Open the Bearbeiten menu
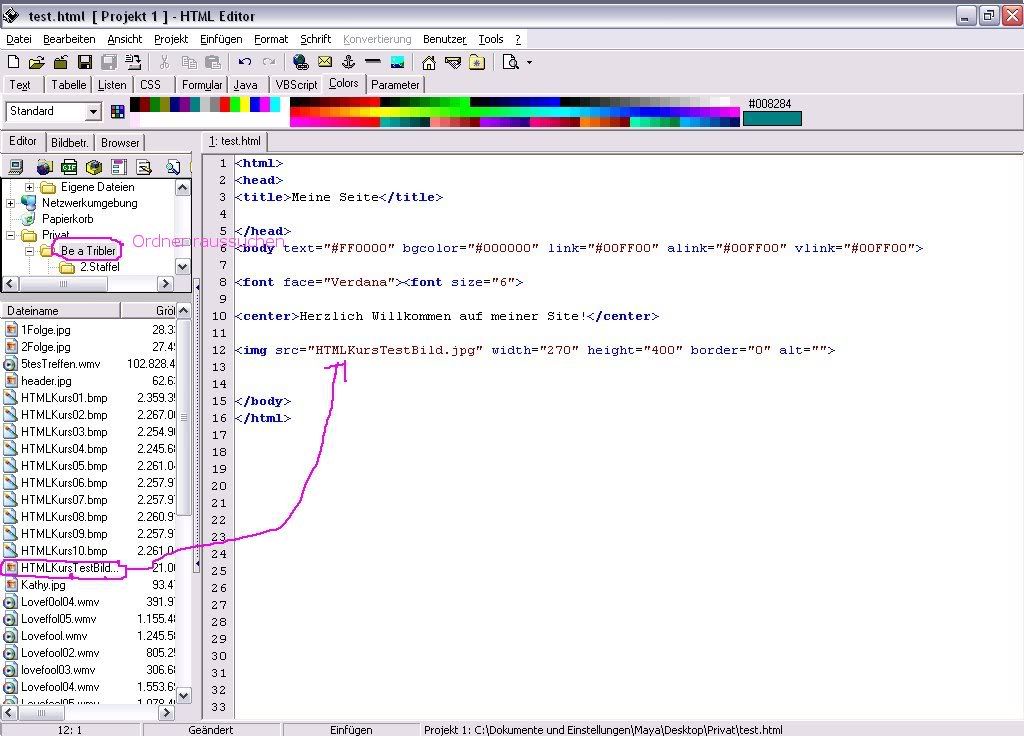Screen dimensions: 1024x736 pos(69,39)
